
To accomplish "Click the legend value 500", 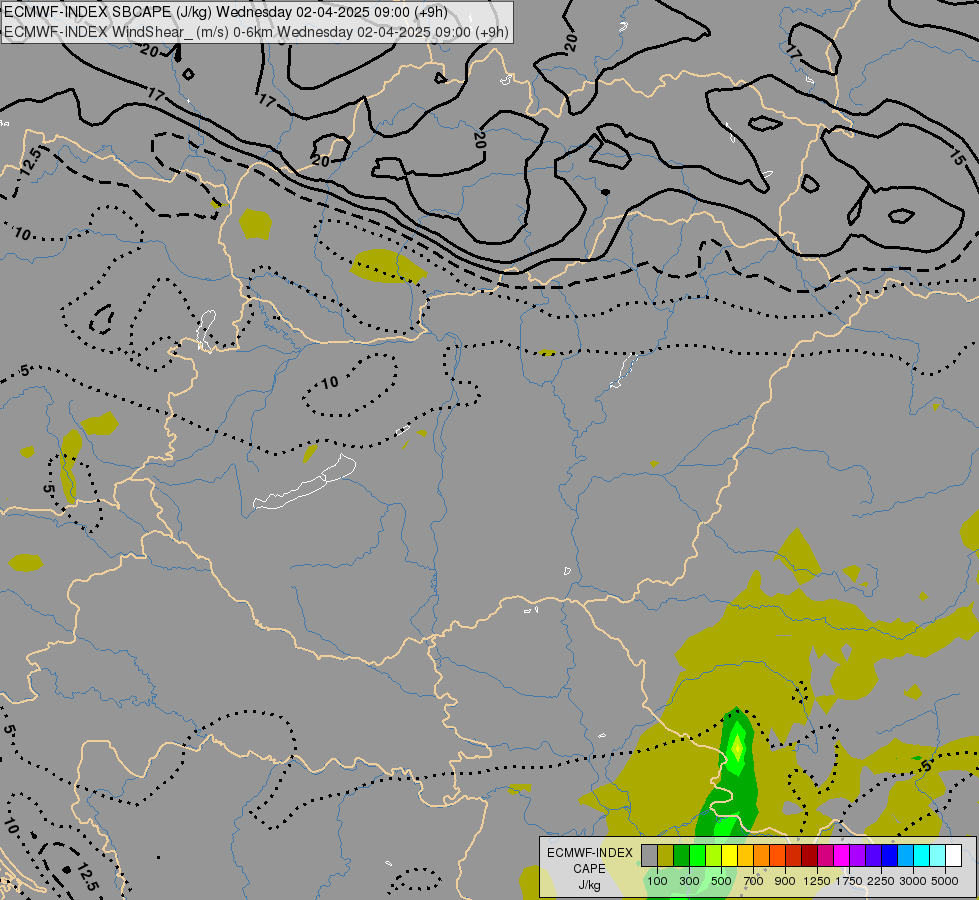I will click(721, 881).
